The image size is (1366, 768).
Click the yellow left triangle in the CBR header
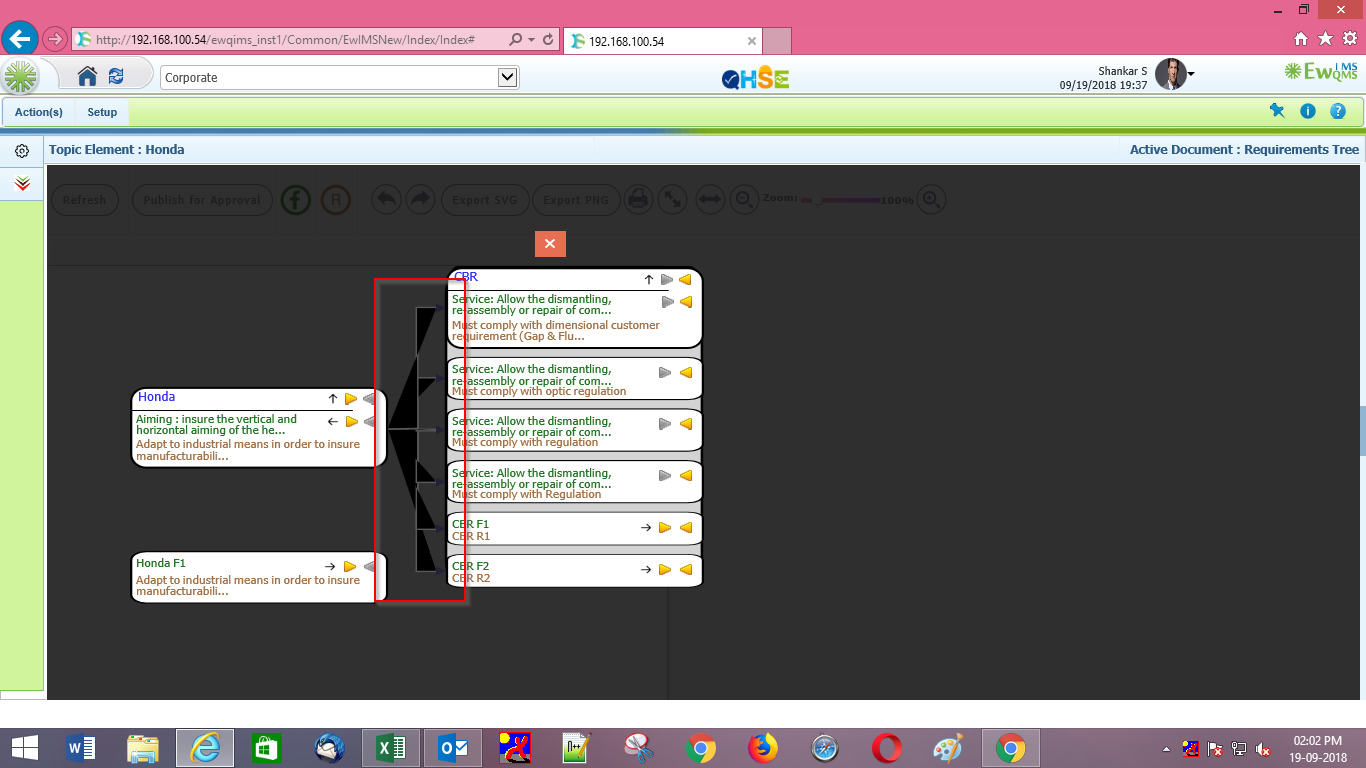685,279
